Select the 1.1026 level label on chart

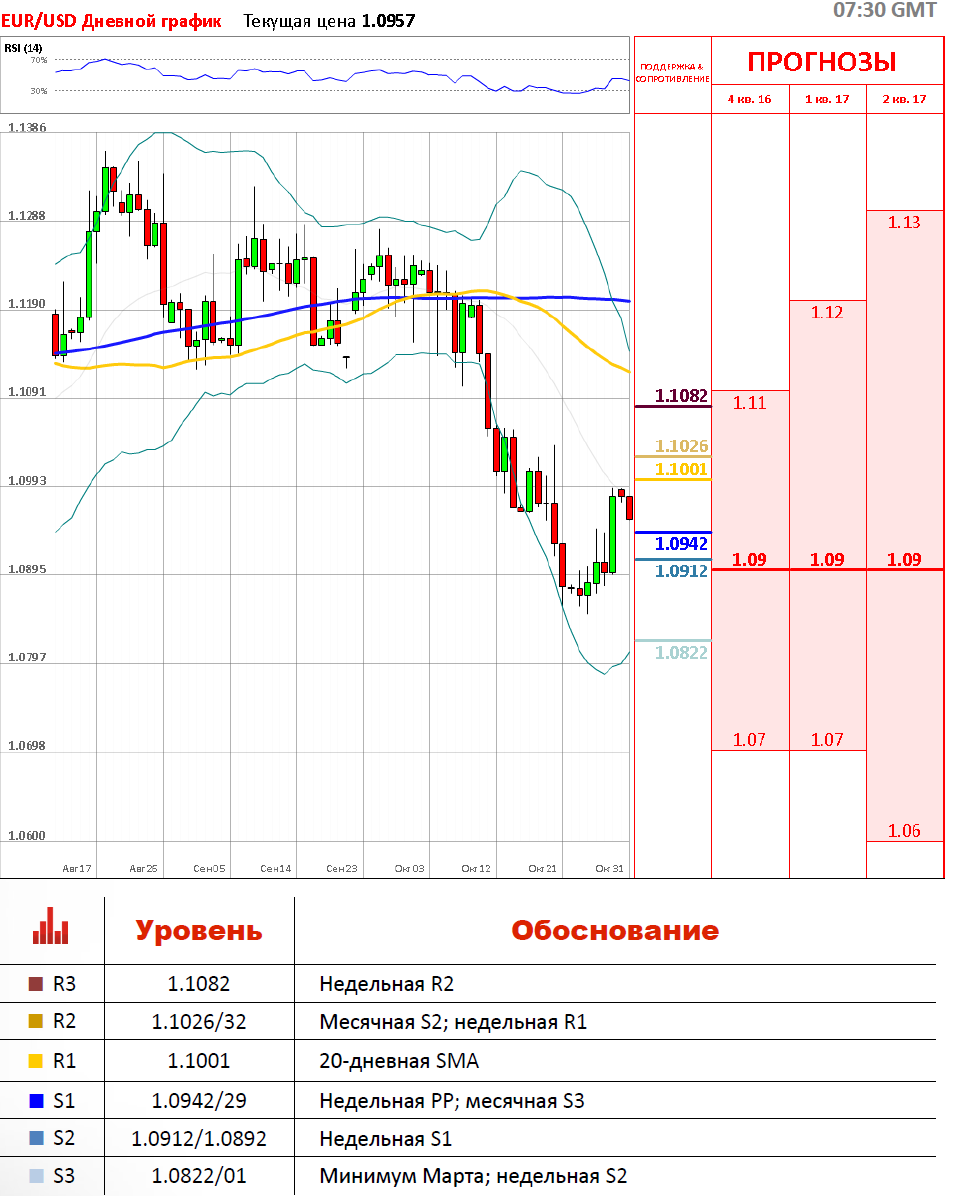(681, 446)
